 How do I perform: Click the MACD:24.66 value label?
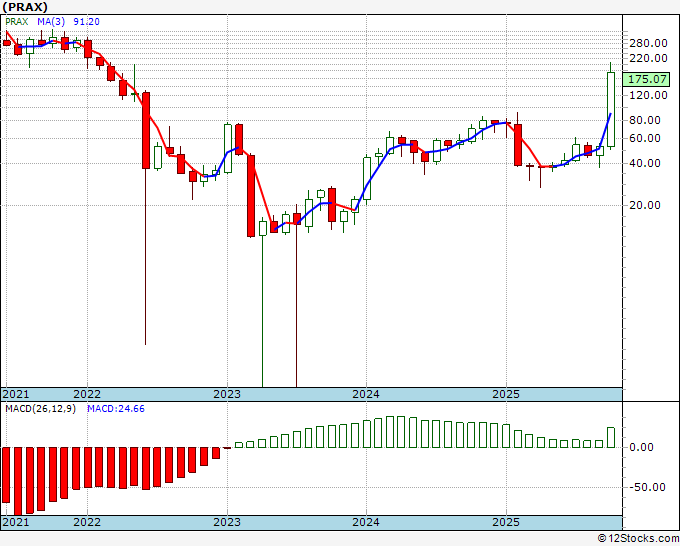(116, 409)
